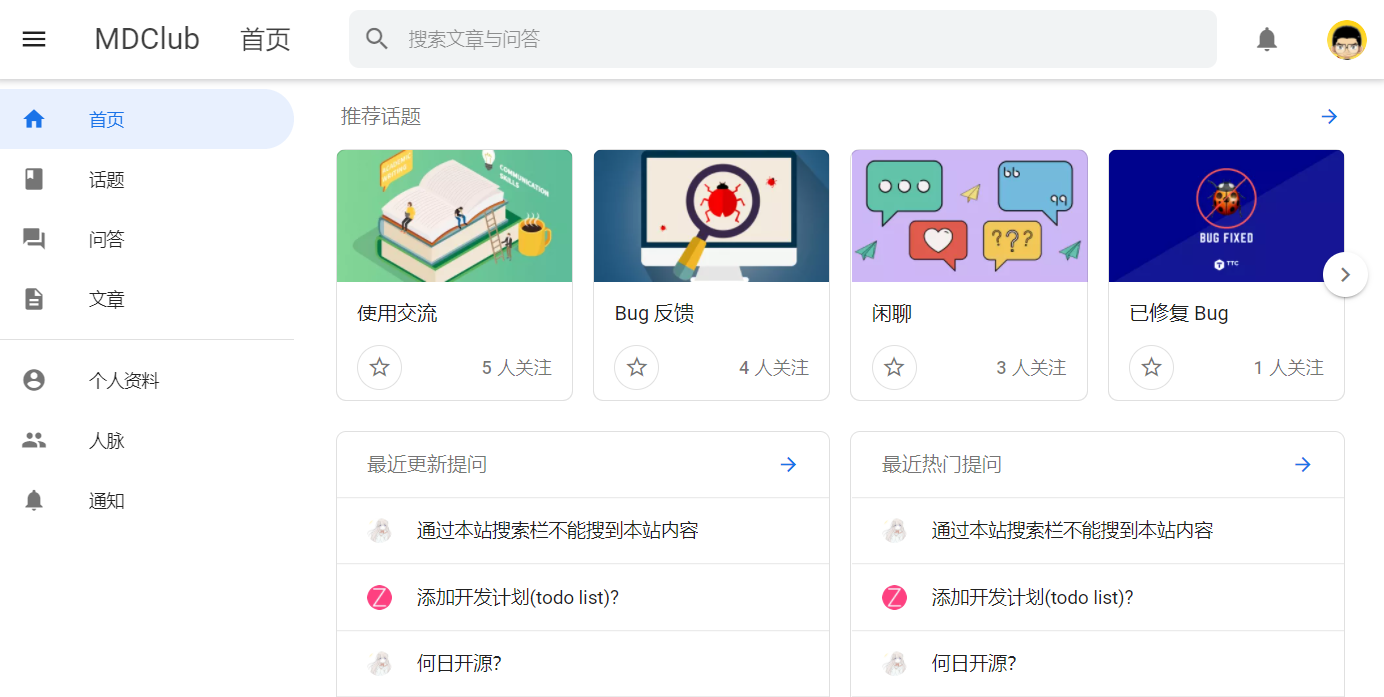Go to 首页 in the sidebar

pyautogui.click(x=147, y=119)
